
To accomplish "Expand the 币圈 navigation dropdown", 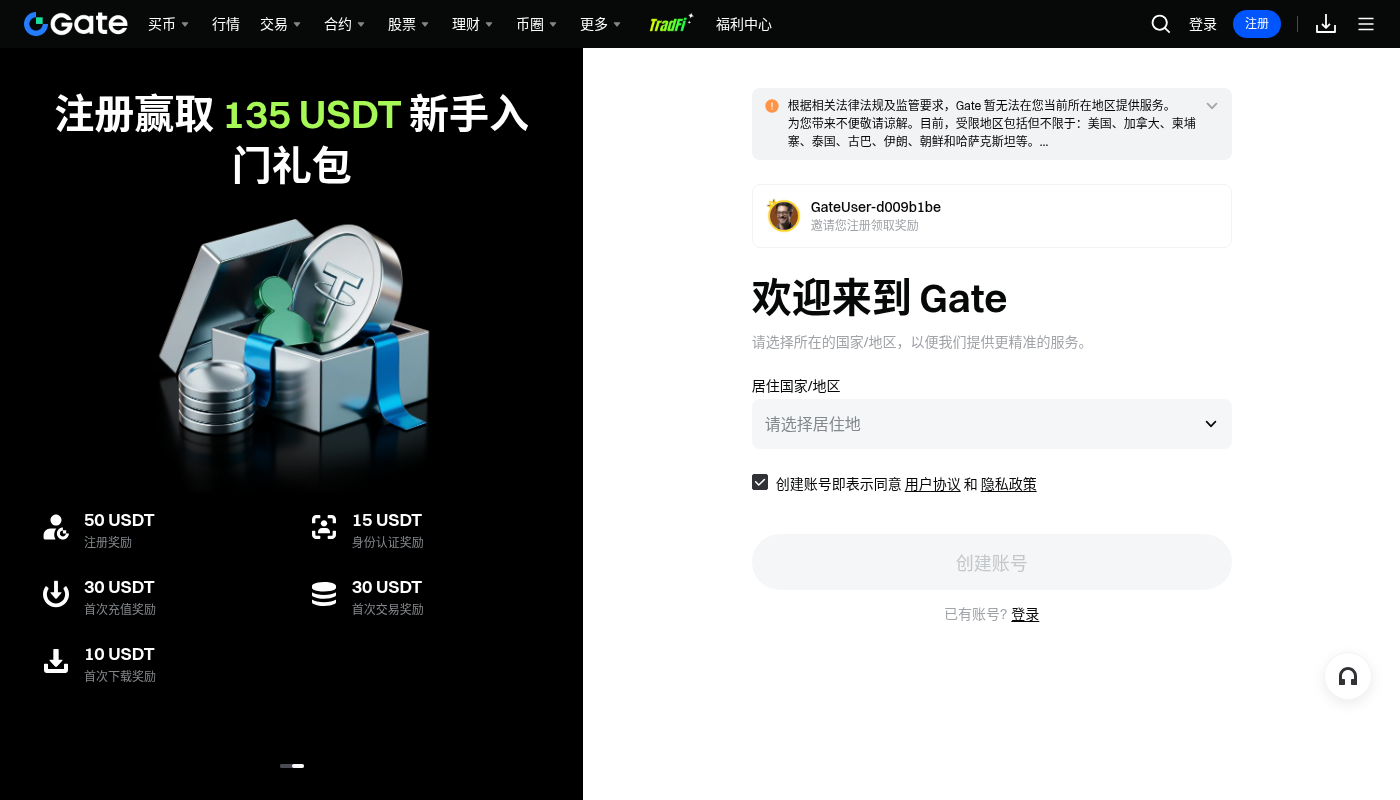I will coord(536,24).
